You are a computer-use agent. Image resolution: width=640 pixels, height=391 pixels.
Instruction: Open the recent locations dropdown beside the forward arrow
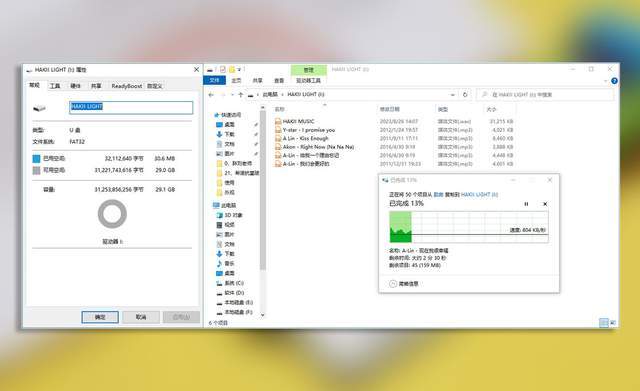click(232, 95)
